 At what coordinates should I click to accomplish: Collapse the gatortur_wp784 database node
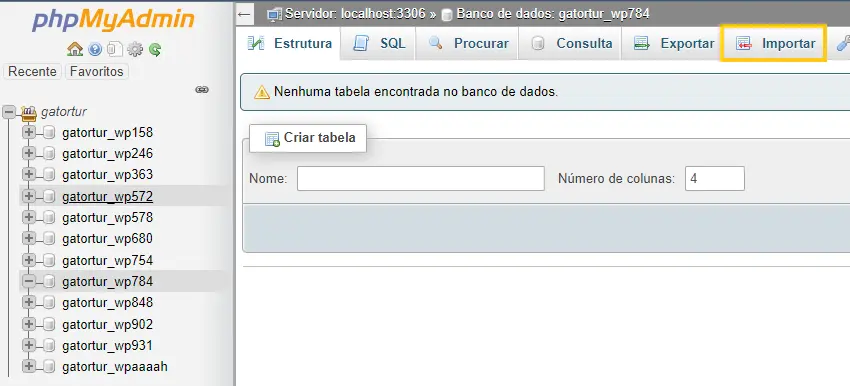tap(29, 281)
